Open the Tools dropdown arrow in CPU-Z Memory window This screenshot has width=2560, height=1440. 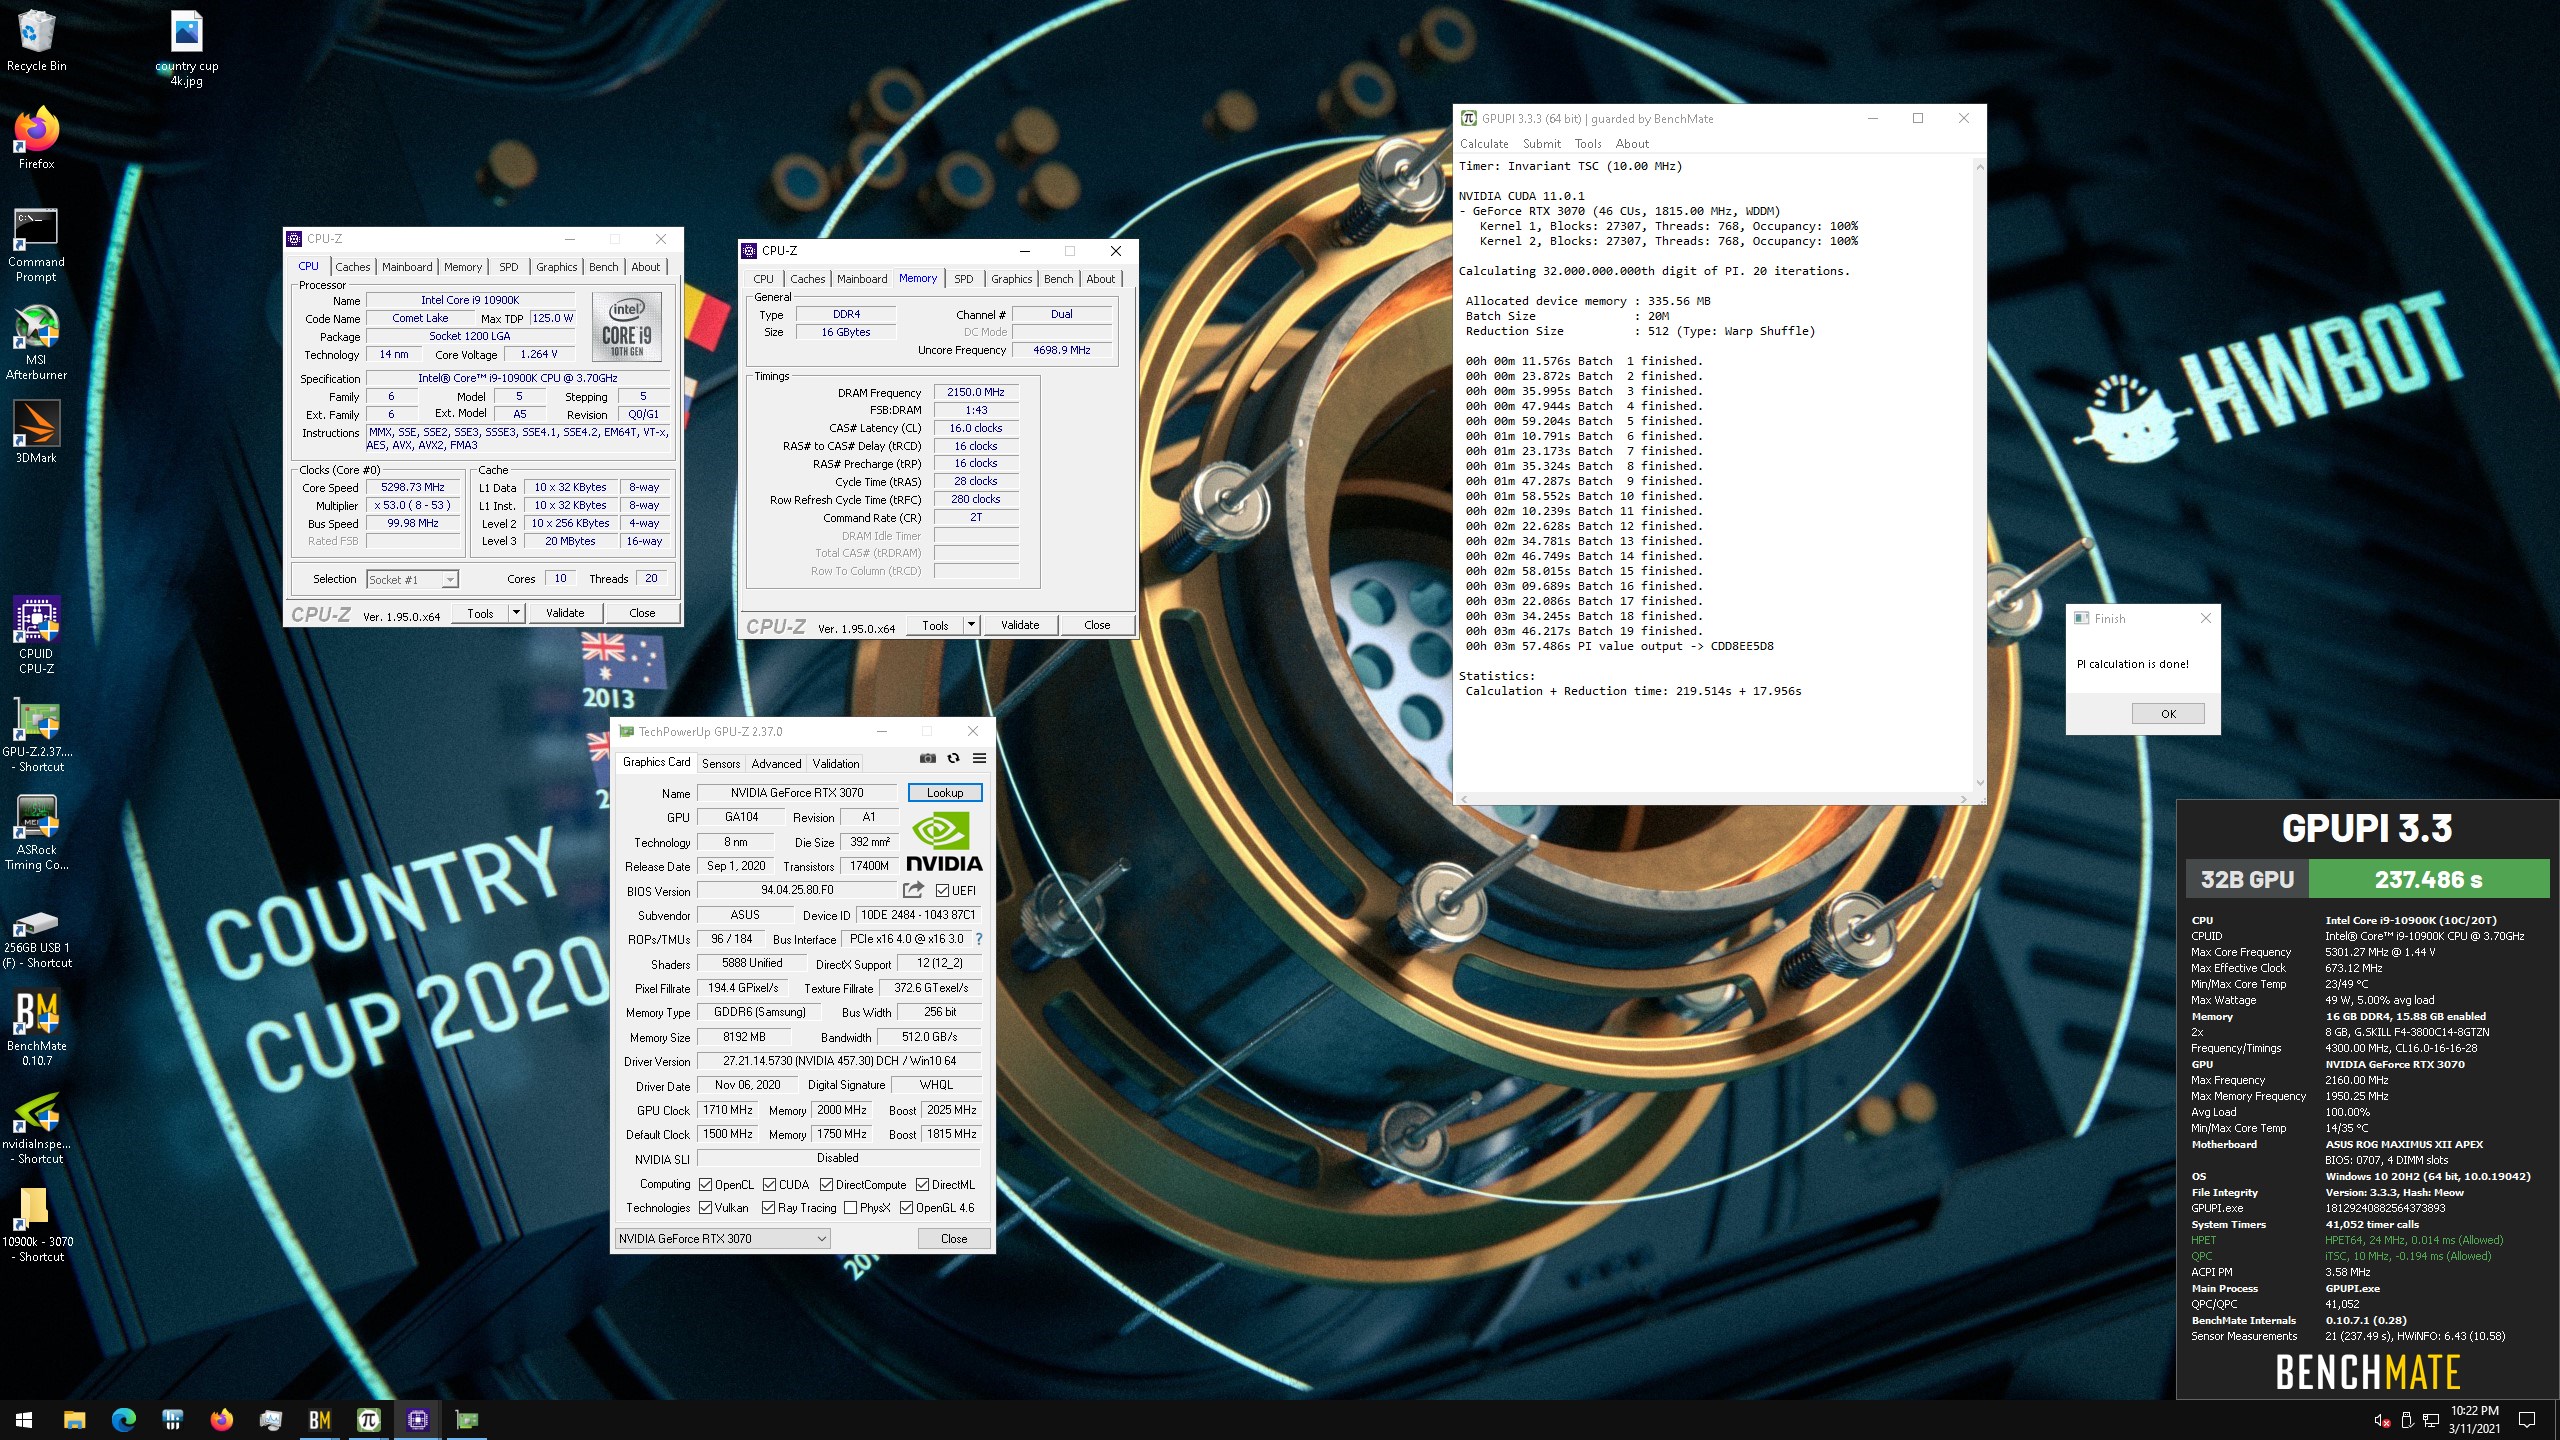pos(970,625)
